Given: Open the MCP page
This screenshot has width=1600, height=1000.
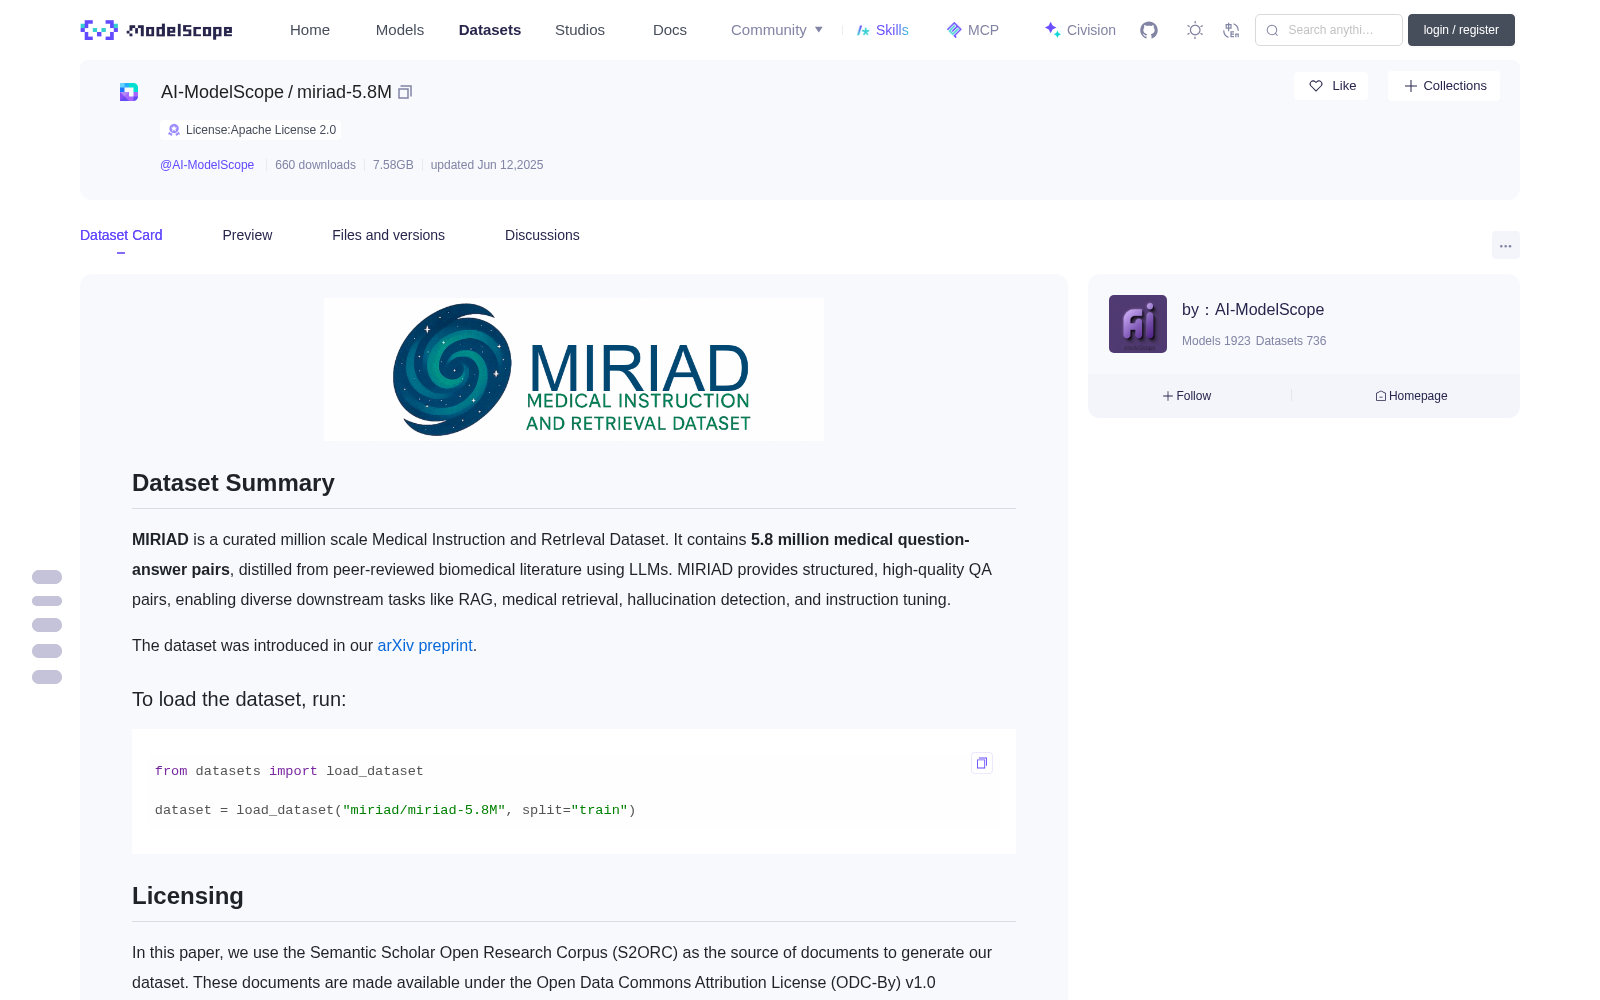Looking at the screenshot, I should [972, 30].
